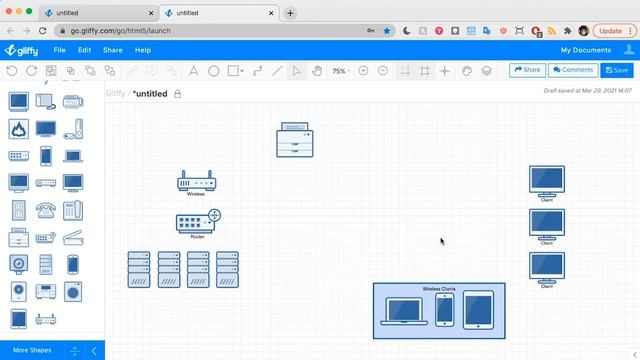The width and height of the screenshot is (640, 360).
Task: Activate the Hand pan tool
Action: click(317, 71)
